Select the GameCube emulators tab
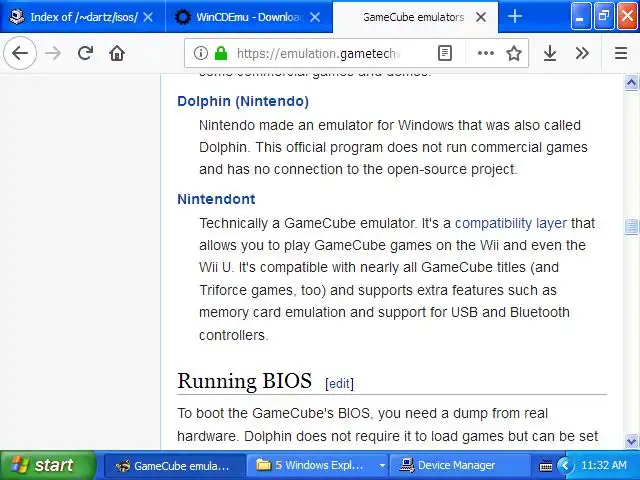The height and width of the screenshot is (480, 640). pos(415,17)
